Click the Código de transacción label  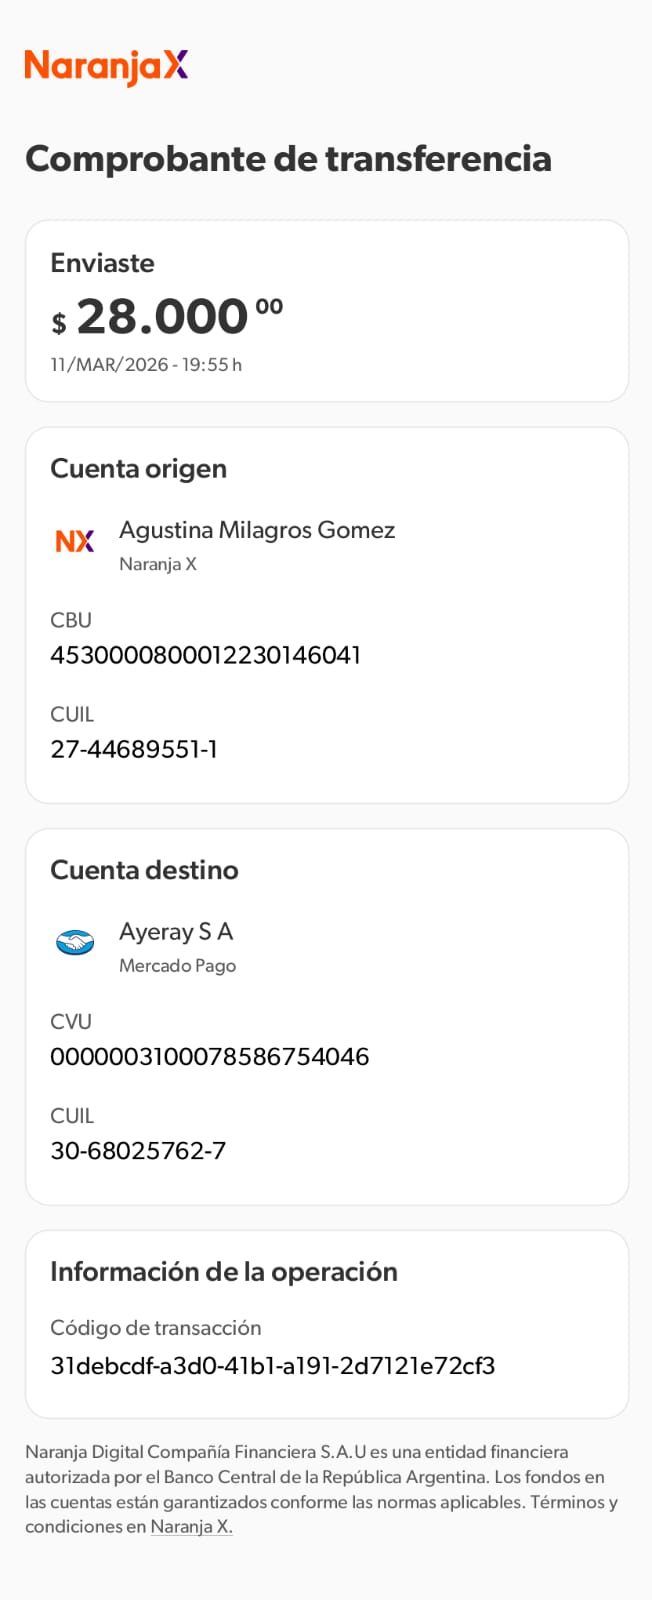tap(155, 1328)
